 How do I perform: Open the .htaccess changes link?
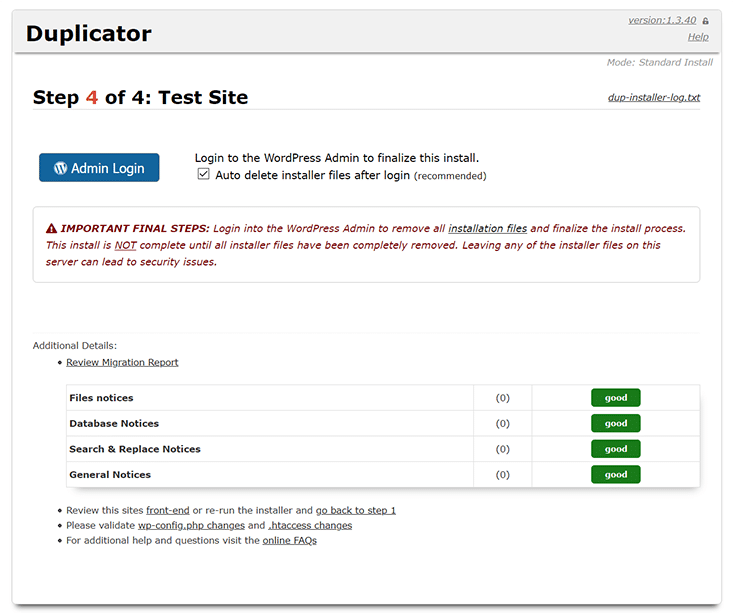(x=310, y=525)
